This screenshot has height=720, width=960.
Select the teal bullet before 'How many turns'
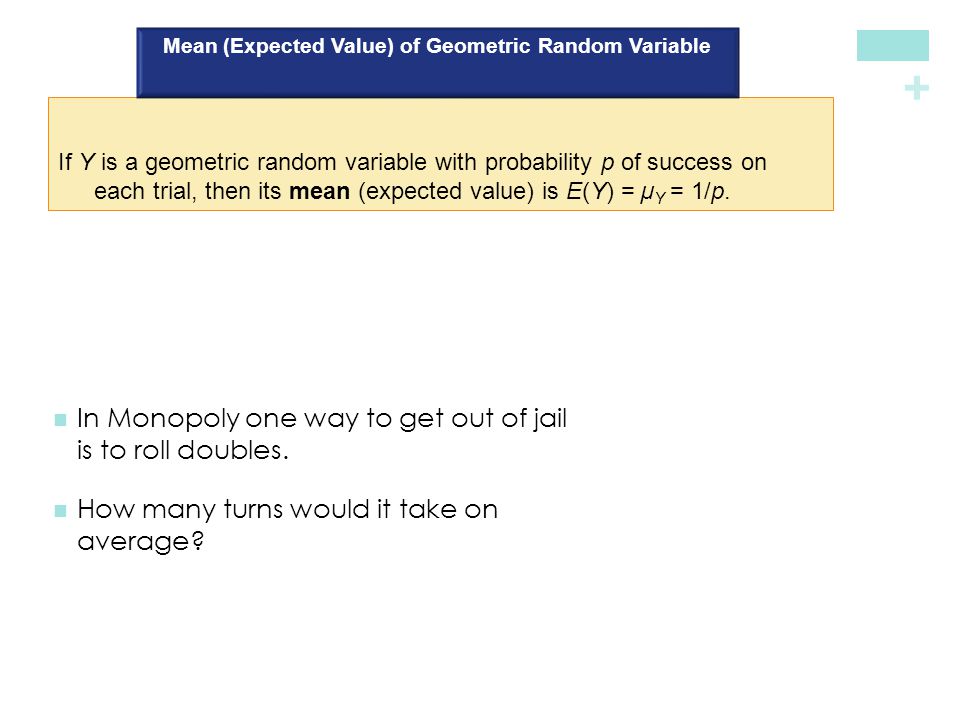click(x=60, y=511)
